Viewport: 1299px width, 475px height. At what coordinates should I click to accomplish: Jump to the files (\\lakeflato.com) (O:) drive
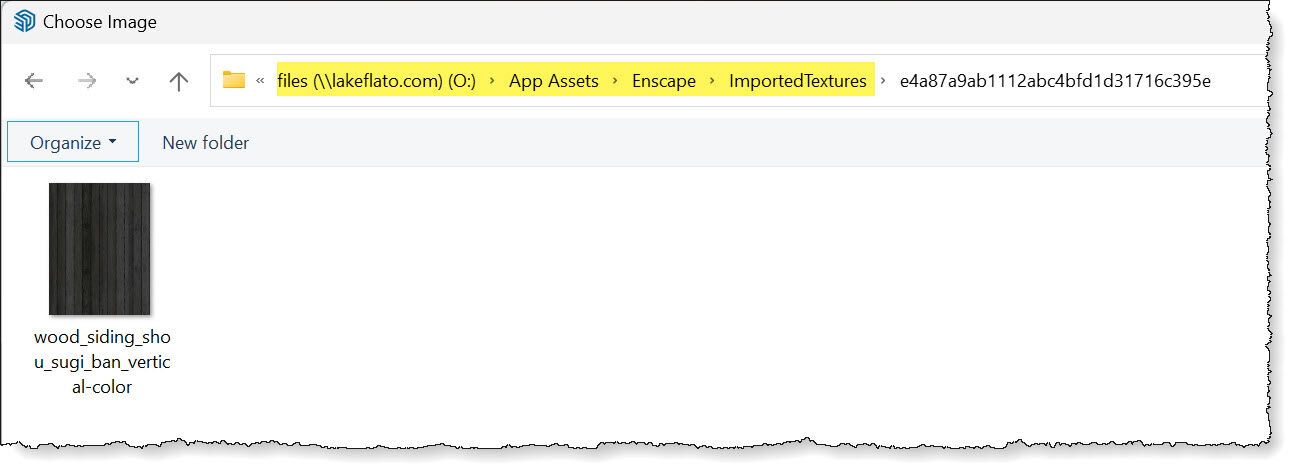[x=376, y=81]
